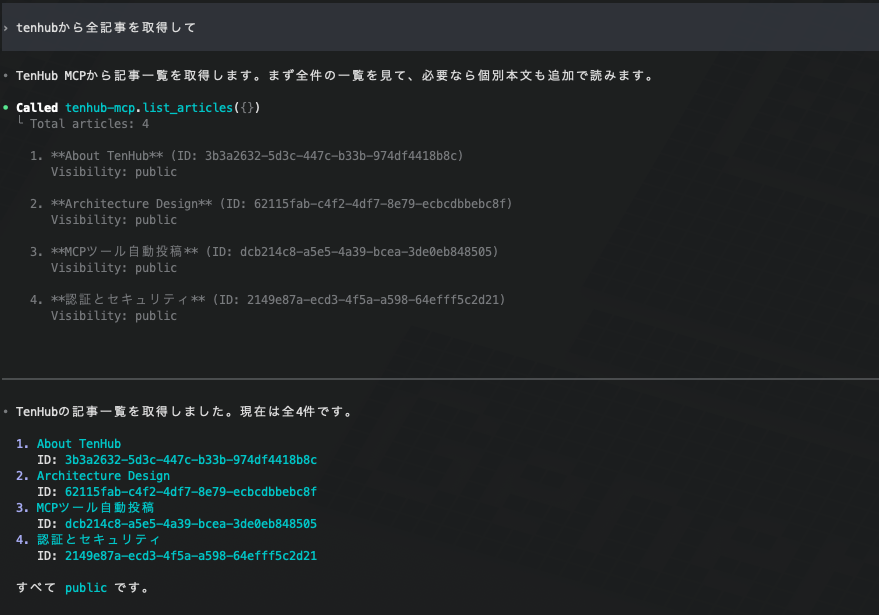Click cyan 'public' in the final line

coord(86,588)
